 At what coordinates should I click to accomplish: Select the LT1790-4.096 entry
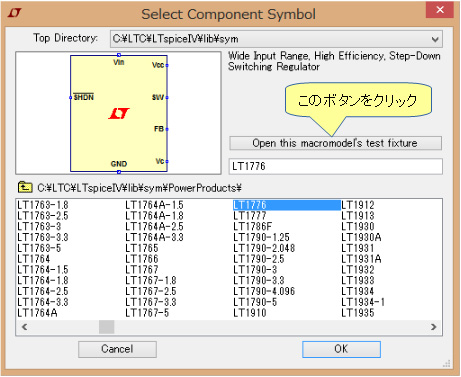[264, 291]
